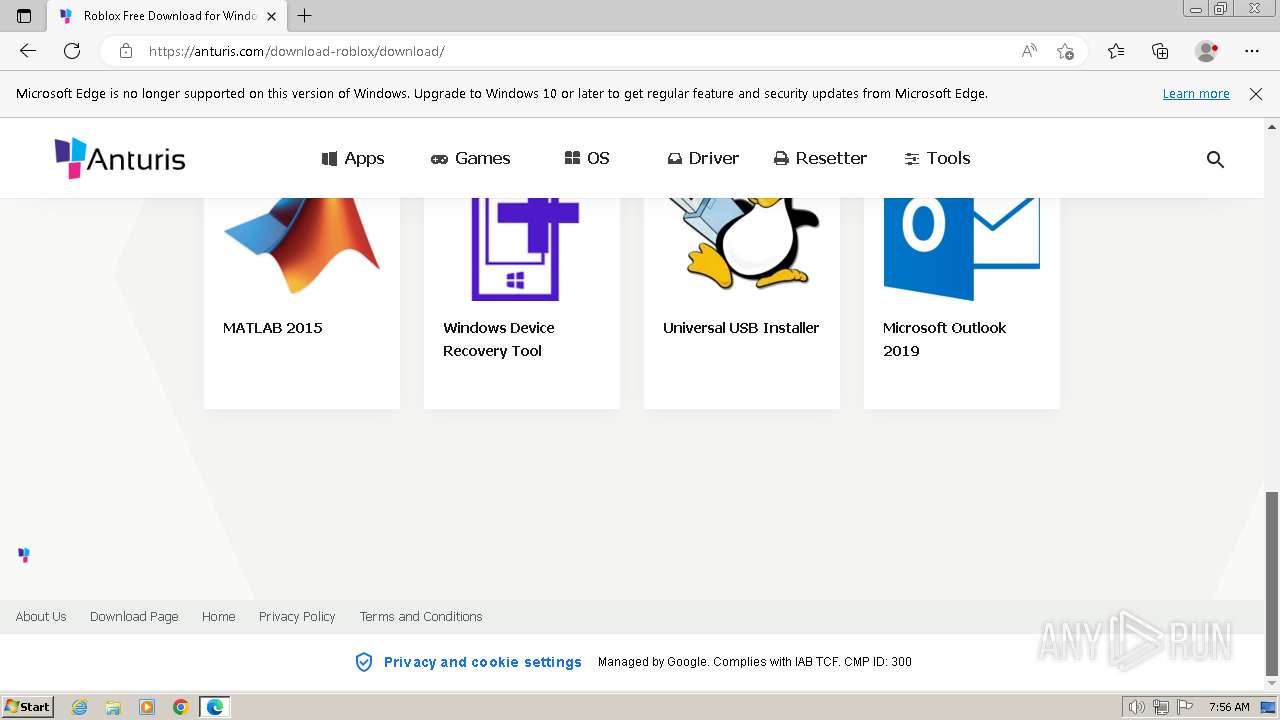Viewport: 1280px width, 720px height.
Task: Toggle Read aloud icon in address bar
Action: (1029, 51)
